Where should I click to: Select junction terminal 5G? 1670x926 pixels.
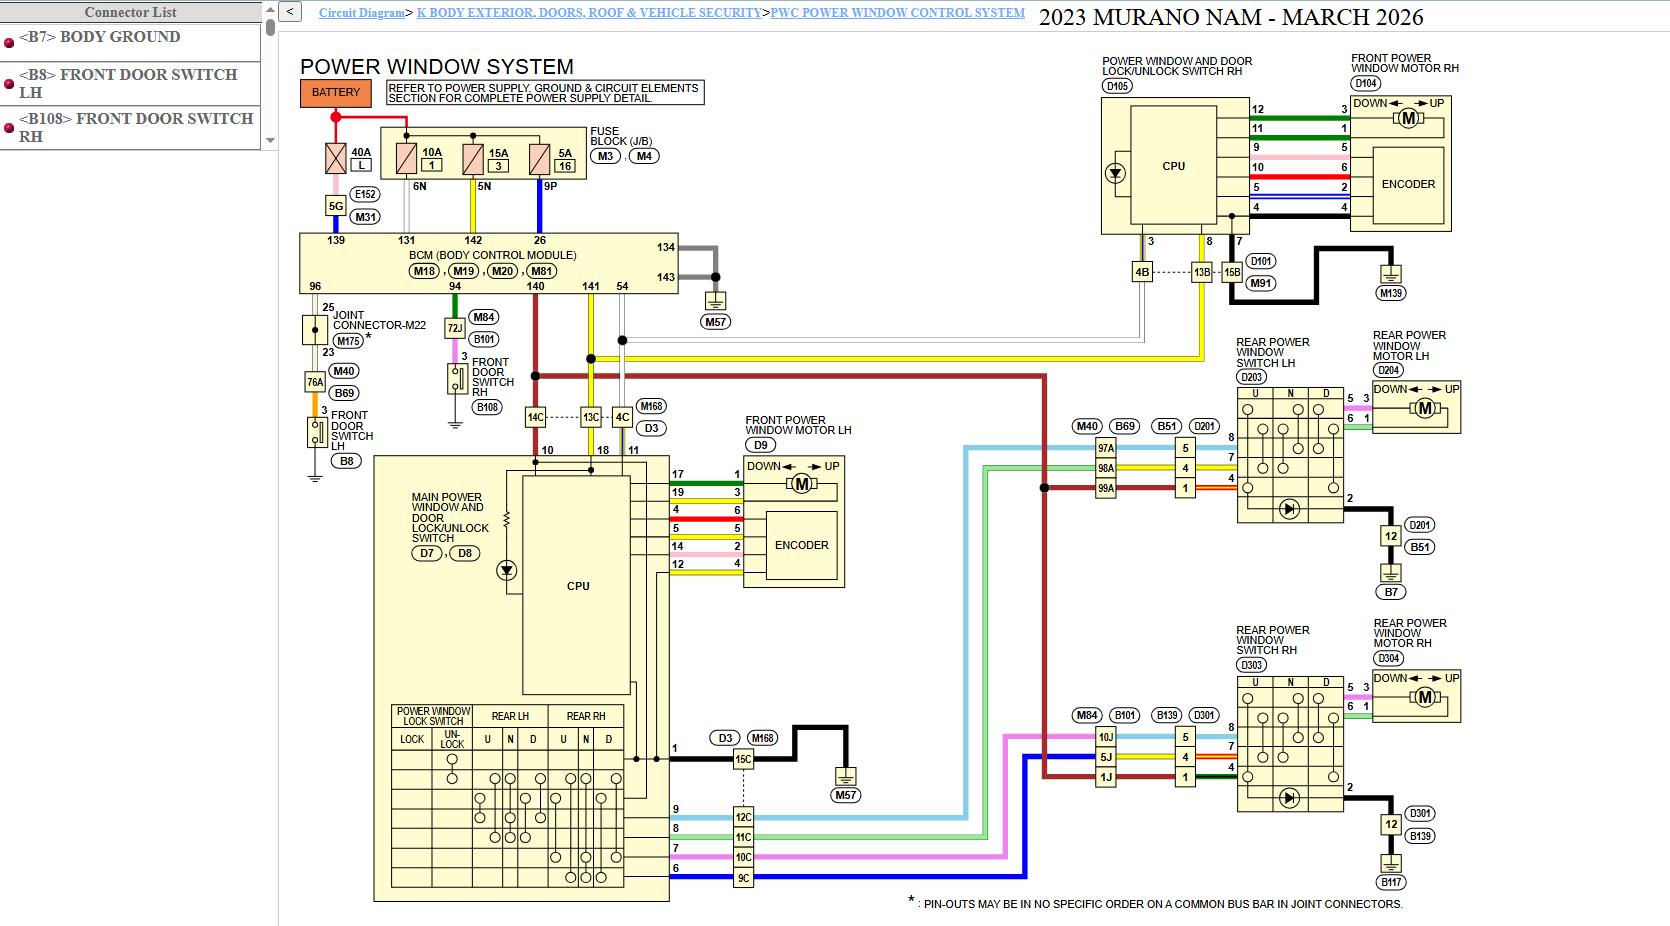tap(336, 206)
